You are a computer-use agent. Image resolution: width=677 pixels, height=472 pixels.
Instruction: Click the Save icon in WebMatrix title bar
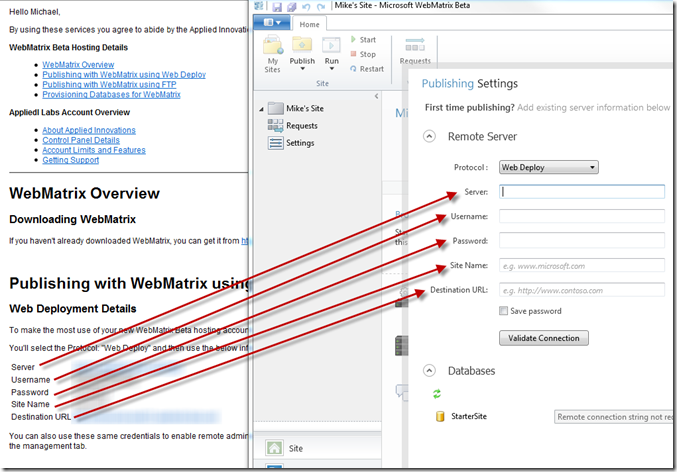(x=277, y=6)
